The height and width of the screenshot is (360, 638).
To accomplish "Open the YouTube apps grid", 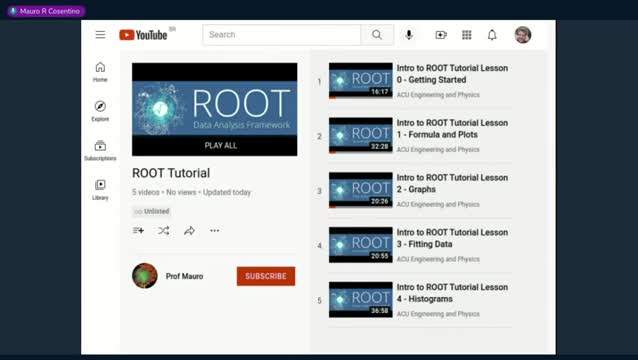I will [x=467, y=35].
